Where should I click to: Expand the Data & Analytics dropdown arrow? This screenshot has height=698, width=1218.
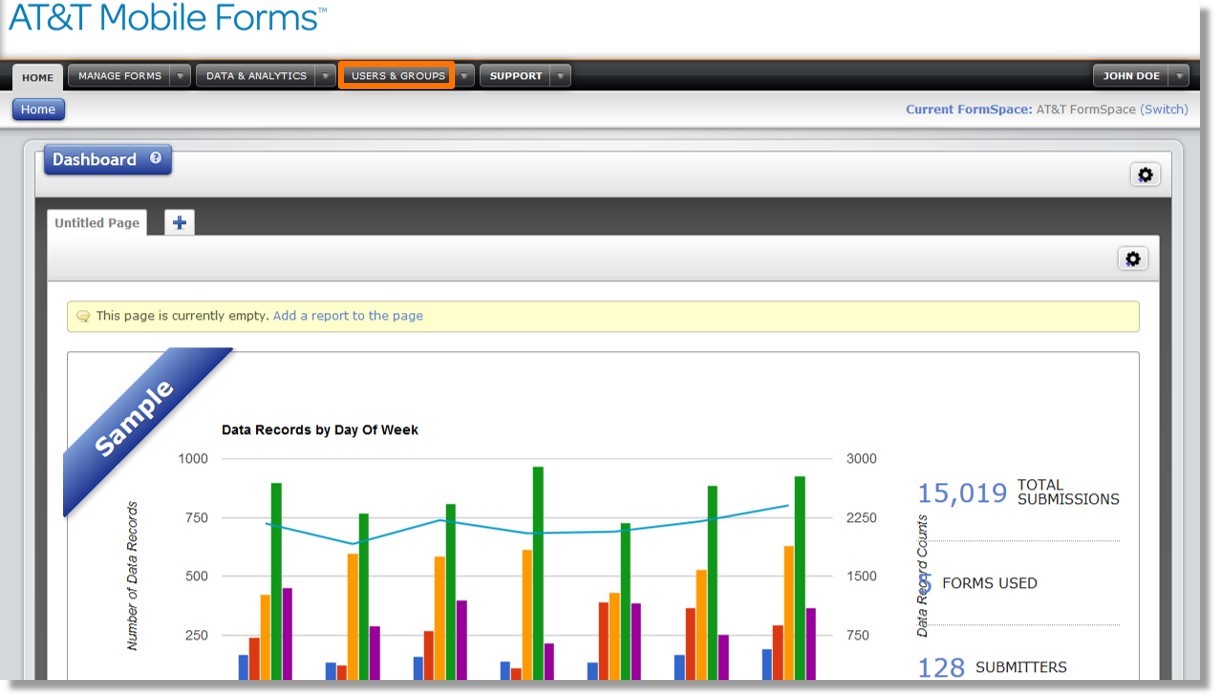click(x=325, y=76)
